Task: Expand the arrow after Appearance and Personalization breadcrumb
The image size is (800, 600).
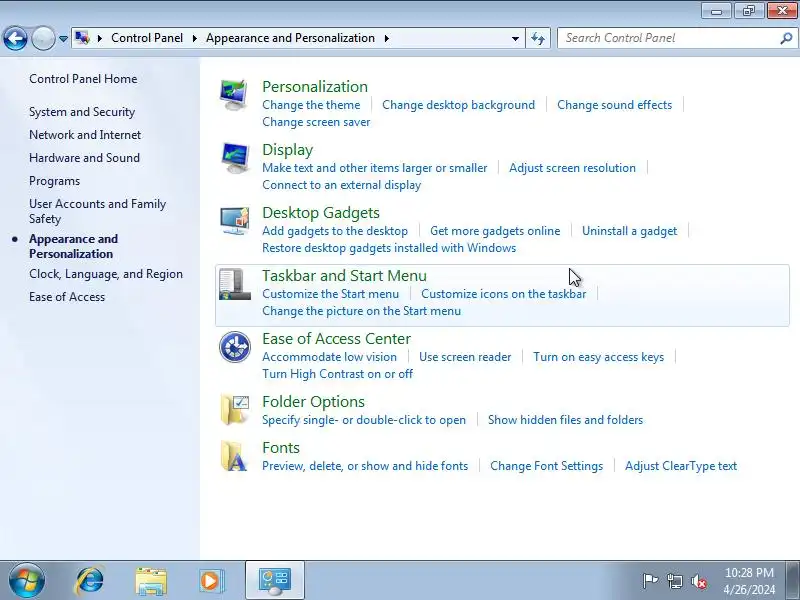Action: point(386,38)
